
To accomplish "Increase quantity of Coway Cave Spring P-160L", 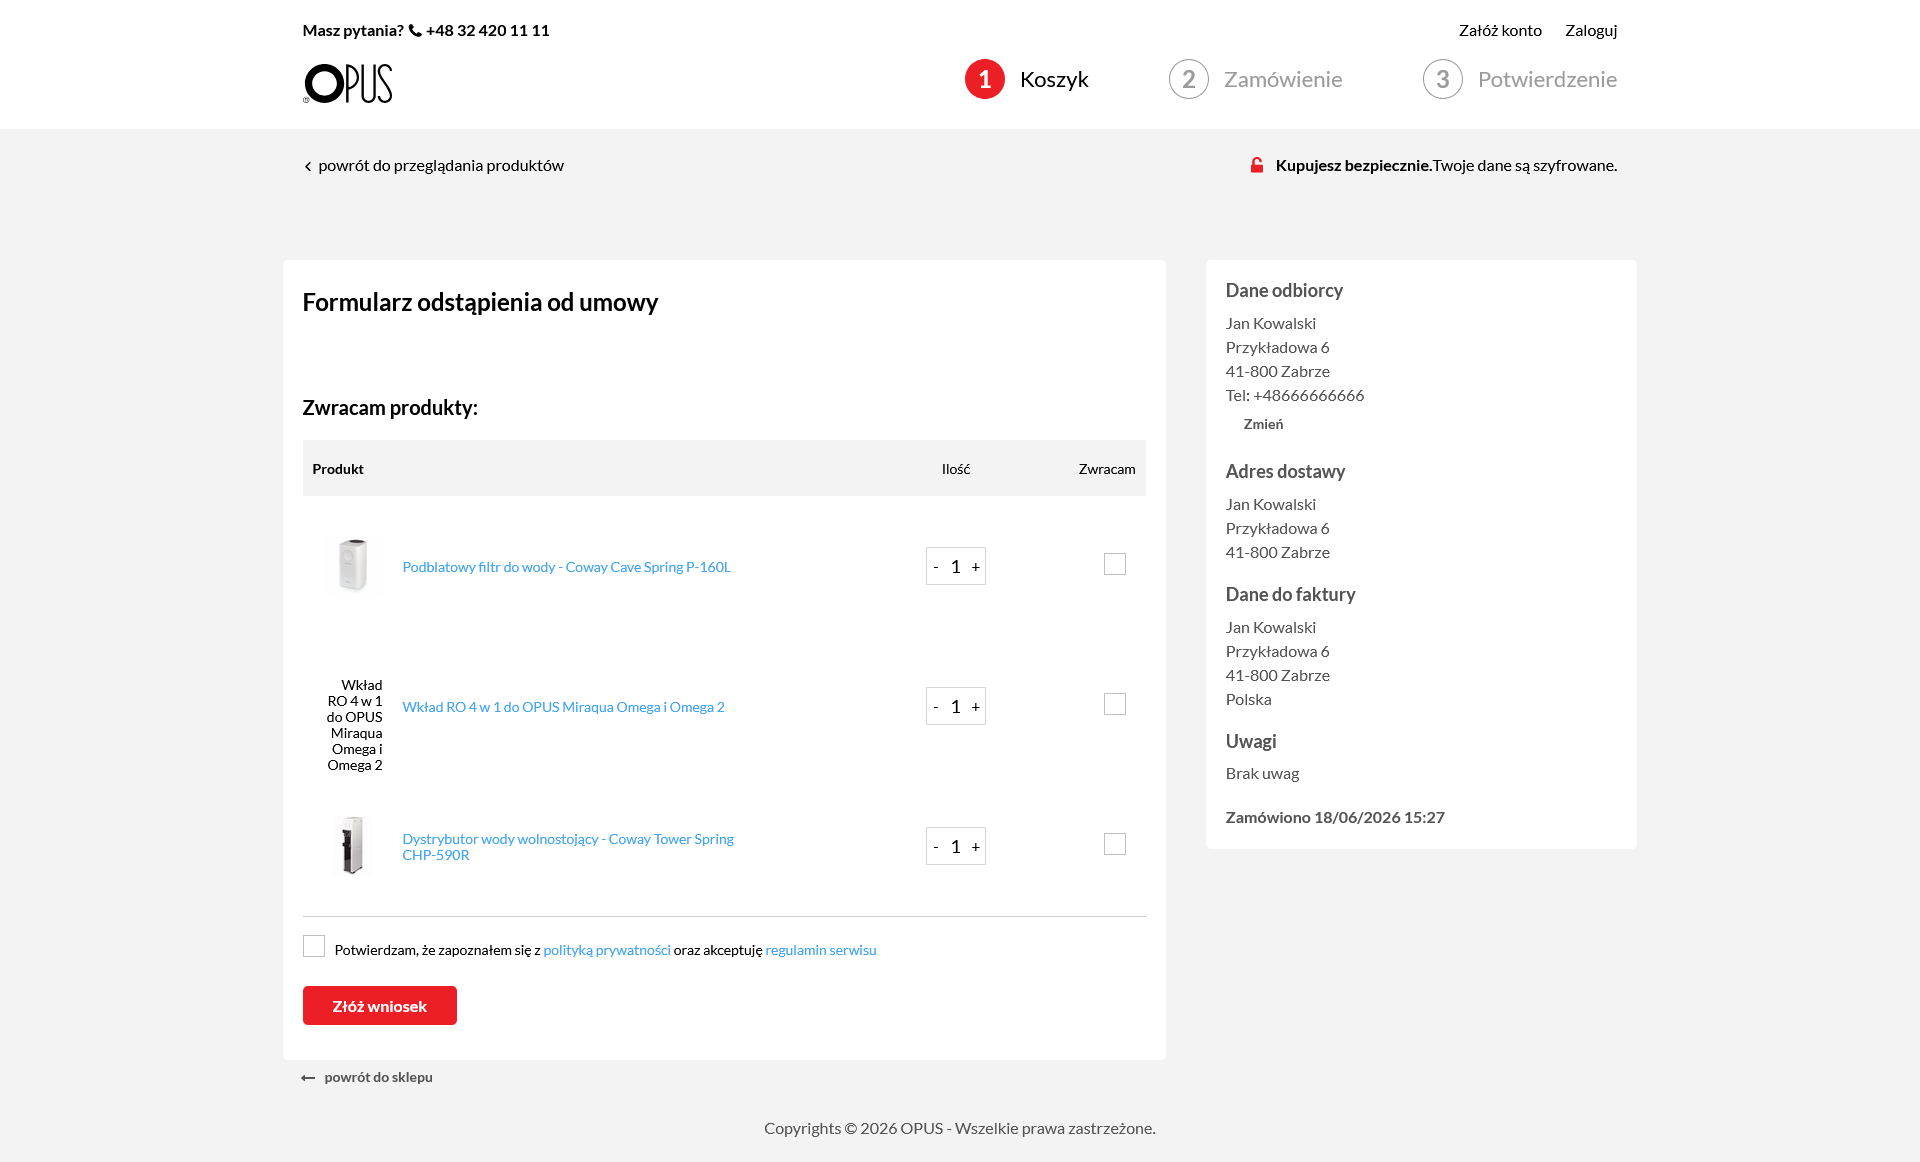I will pyautogui.click(x=976, y=567).
